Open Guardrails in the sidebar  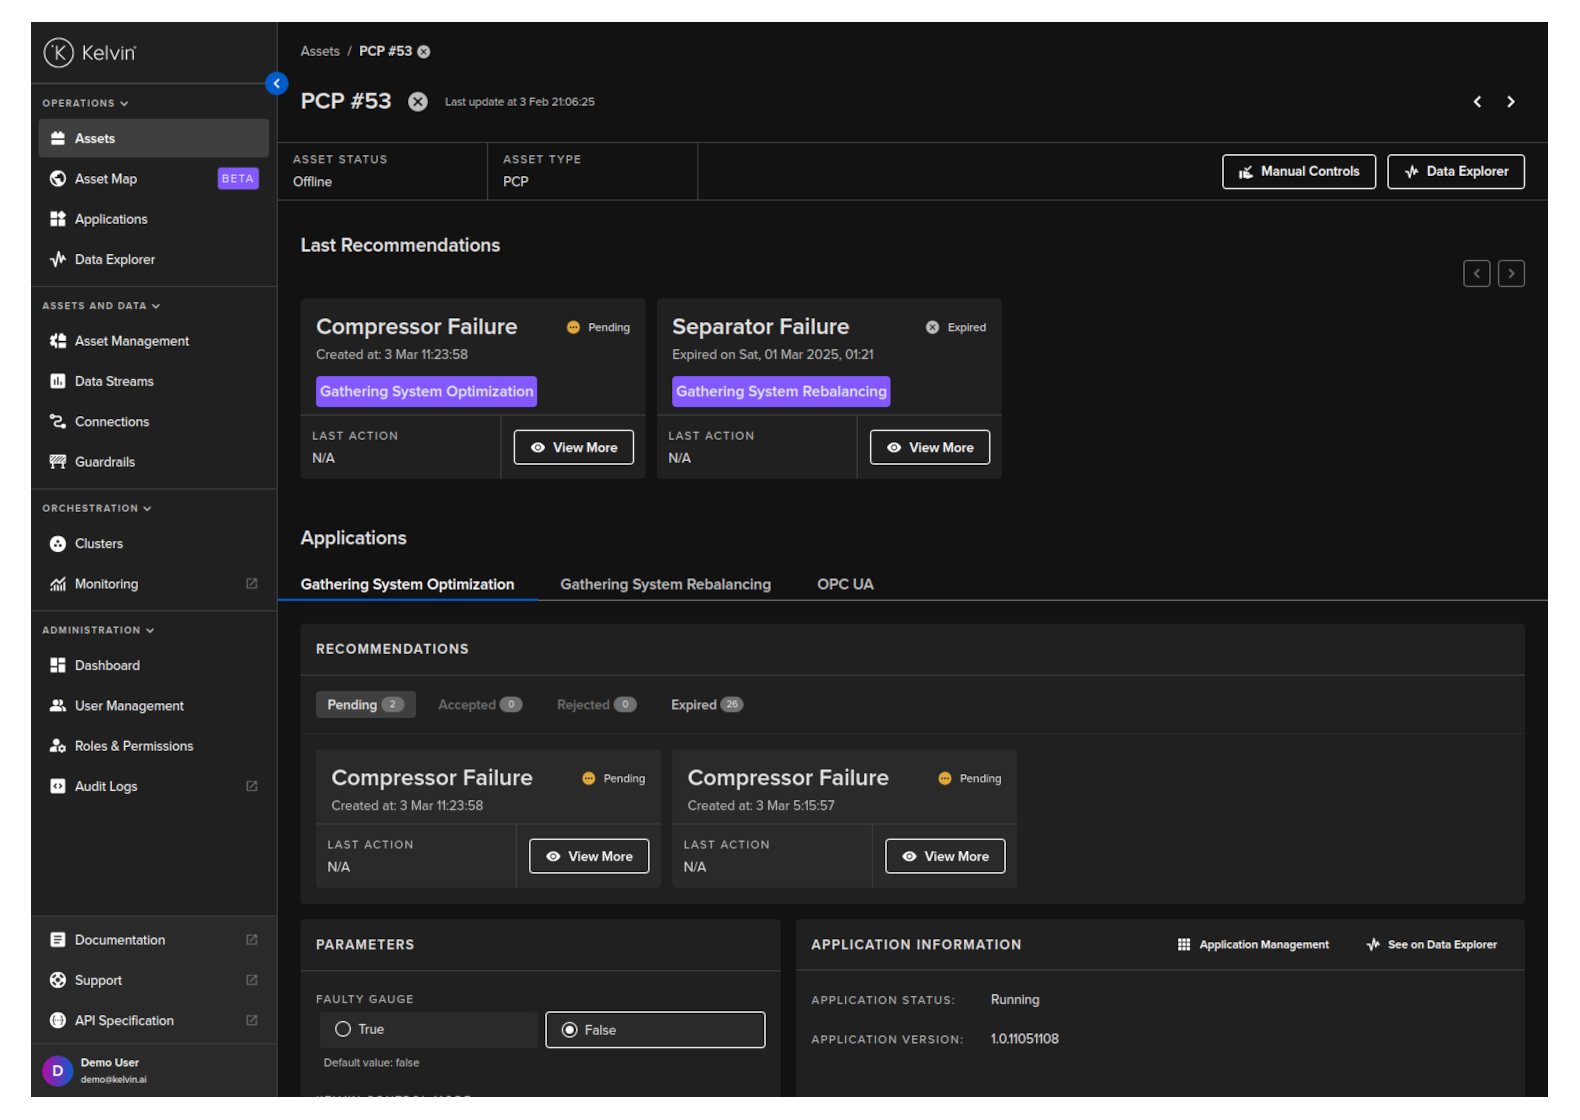[x=104, y=462]
